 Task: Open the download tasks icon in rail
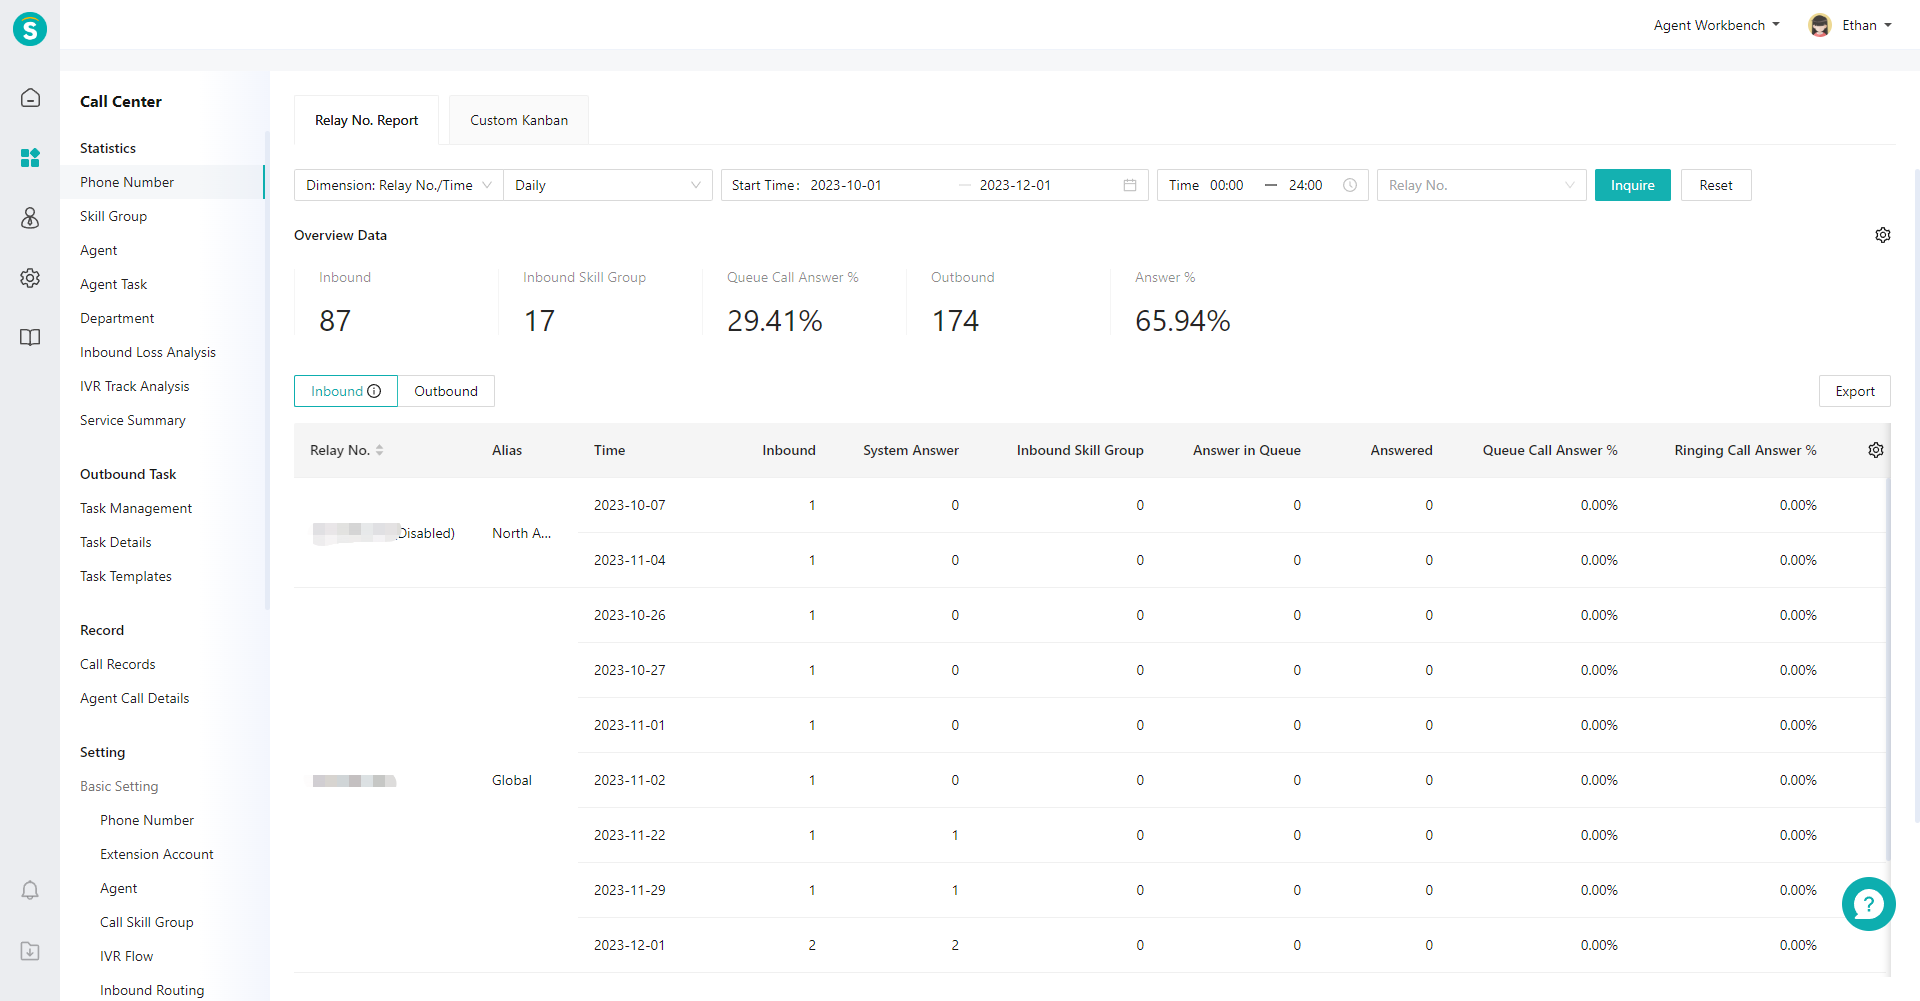[x=30, y=951]
